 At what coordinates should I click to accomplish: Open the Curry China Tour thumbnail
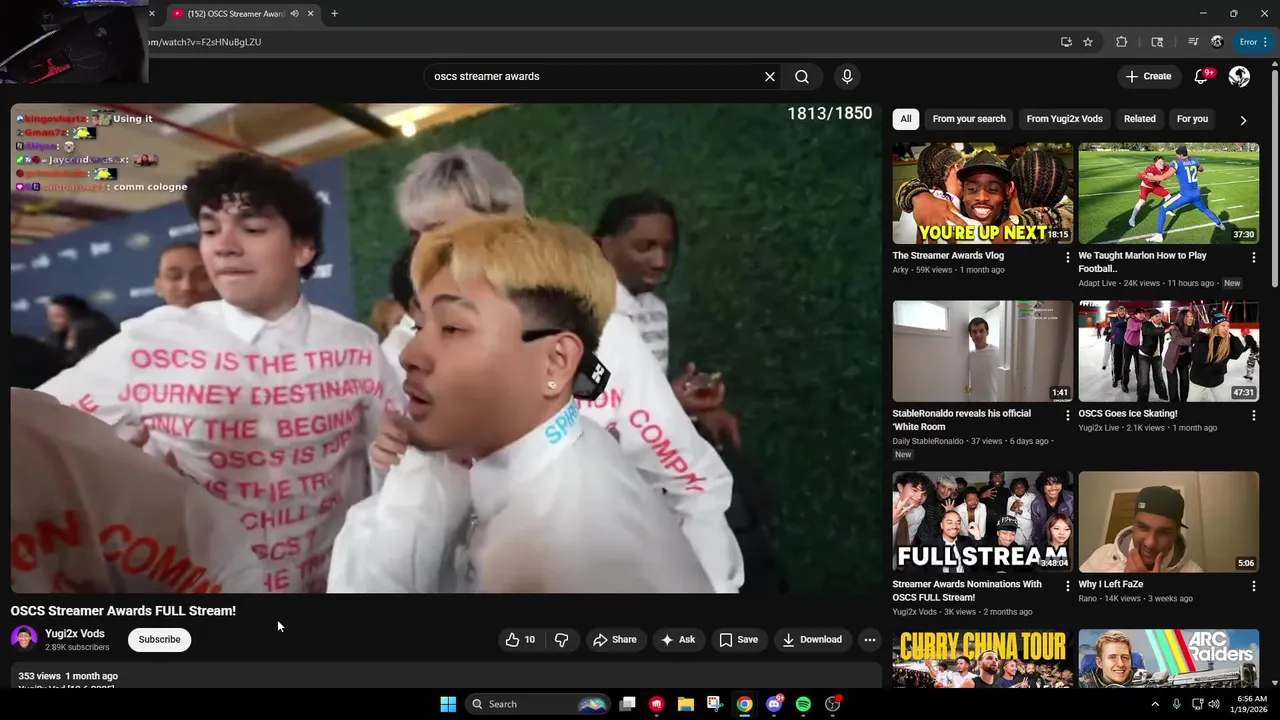point(983,658)
